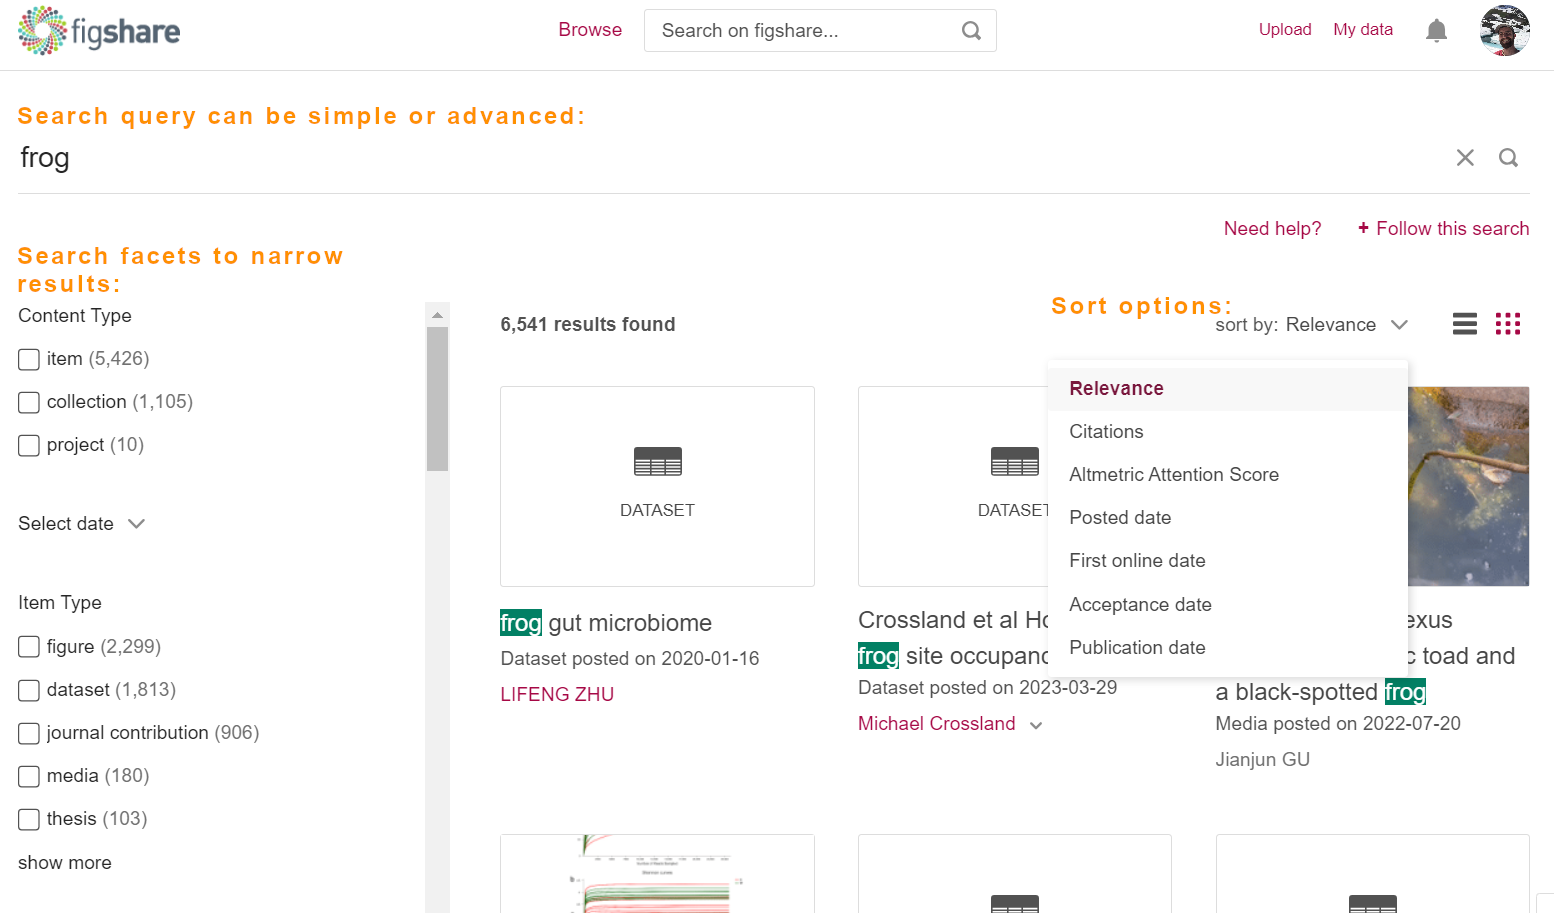The image size is (1554, 913).
Task: Open notifications via the bell icon
Action: tap(1436, 30)
